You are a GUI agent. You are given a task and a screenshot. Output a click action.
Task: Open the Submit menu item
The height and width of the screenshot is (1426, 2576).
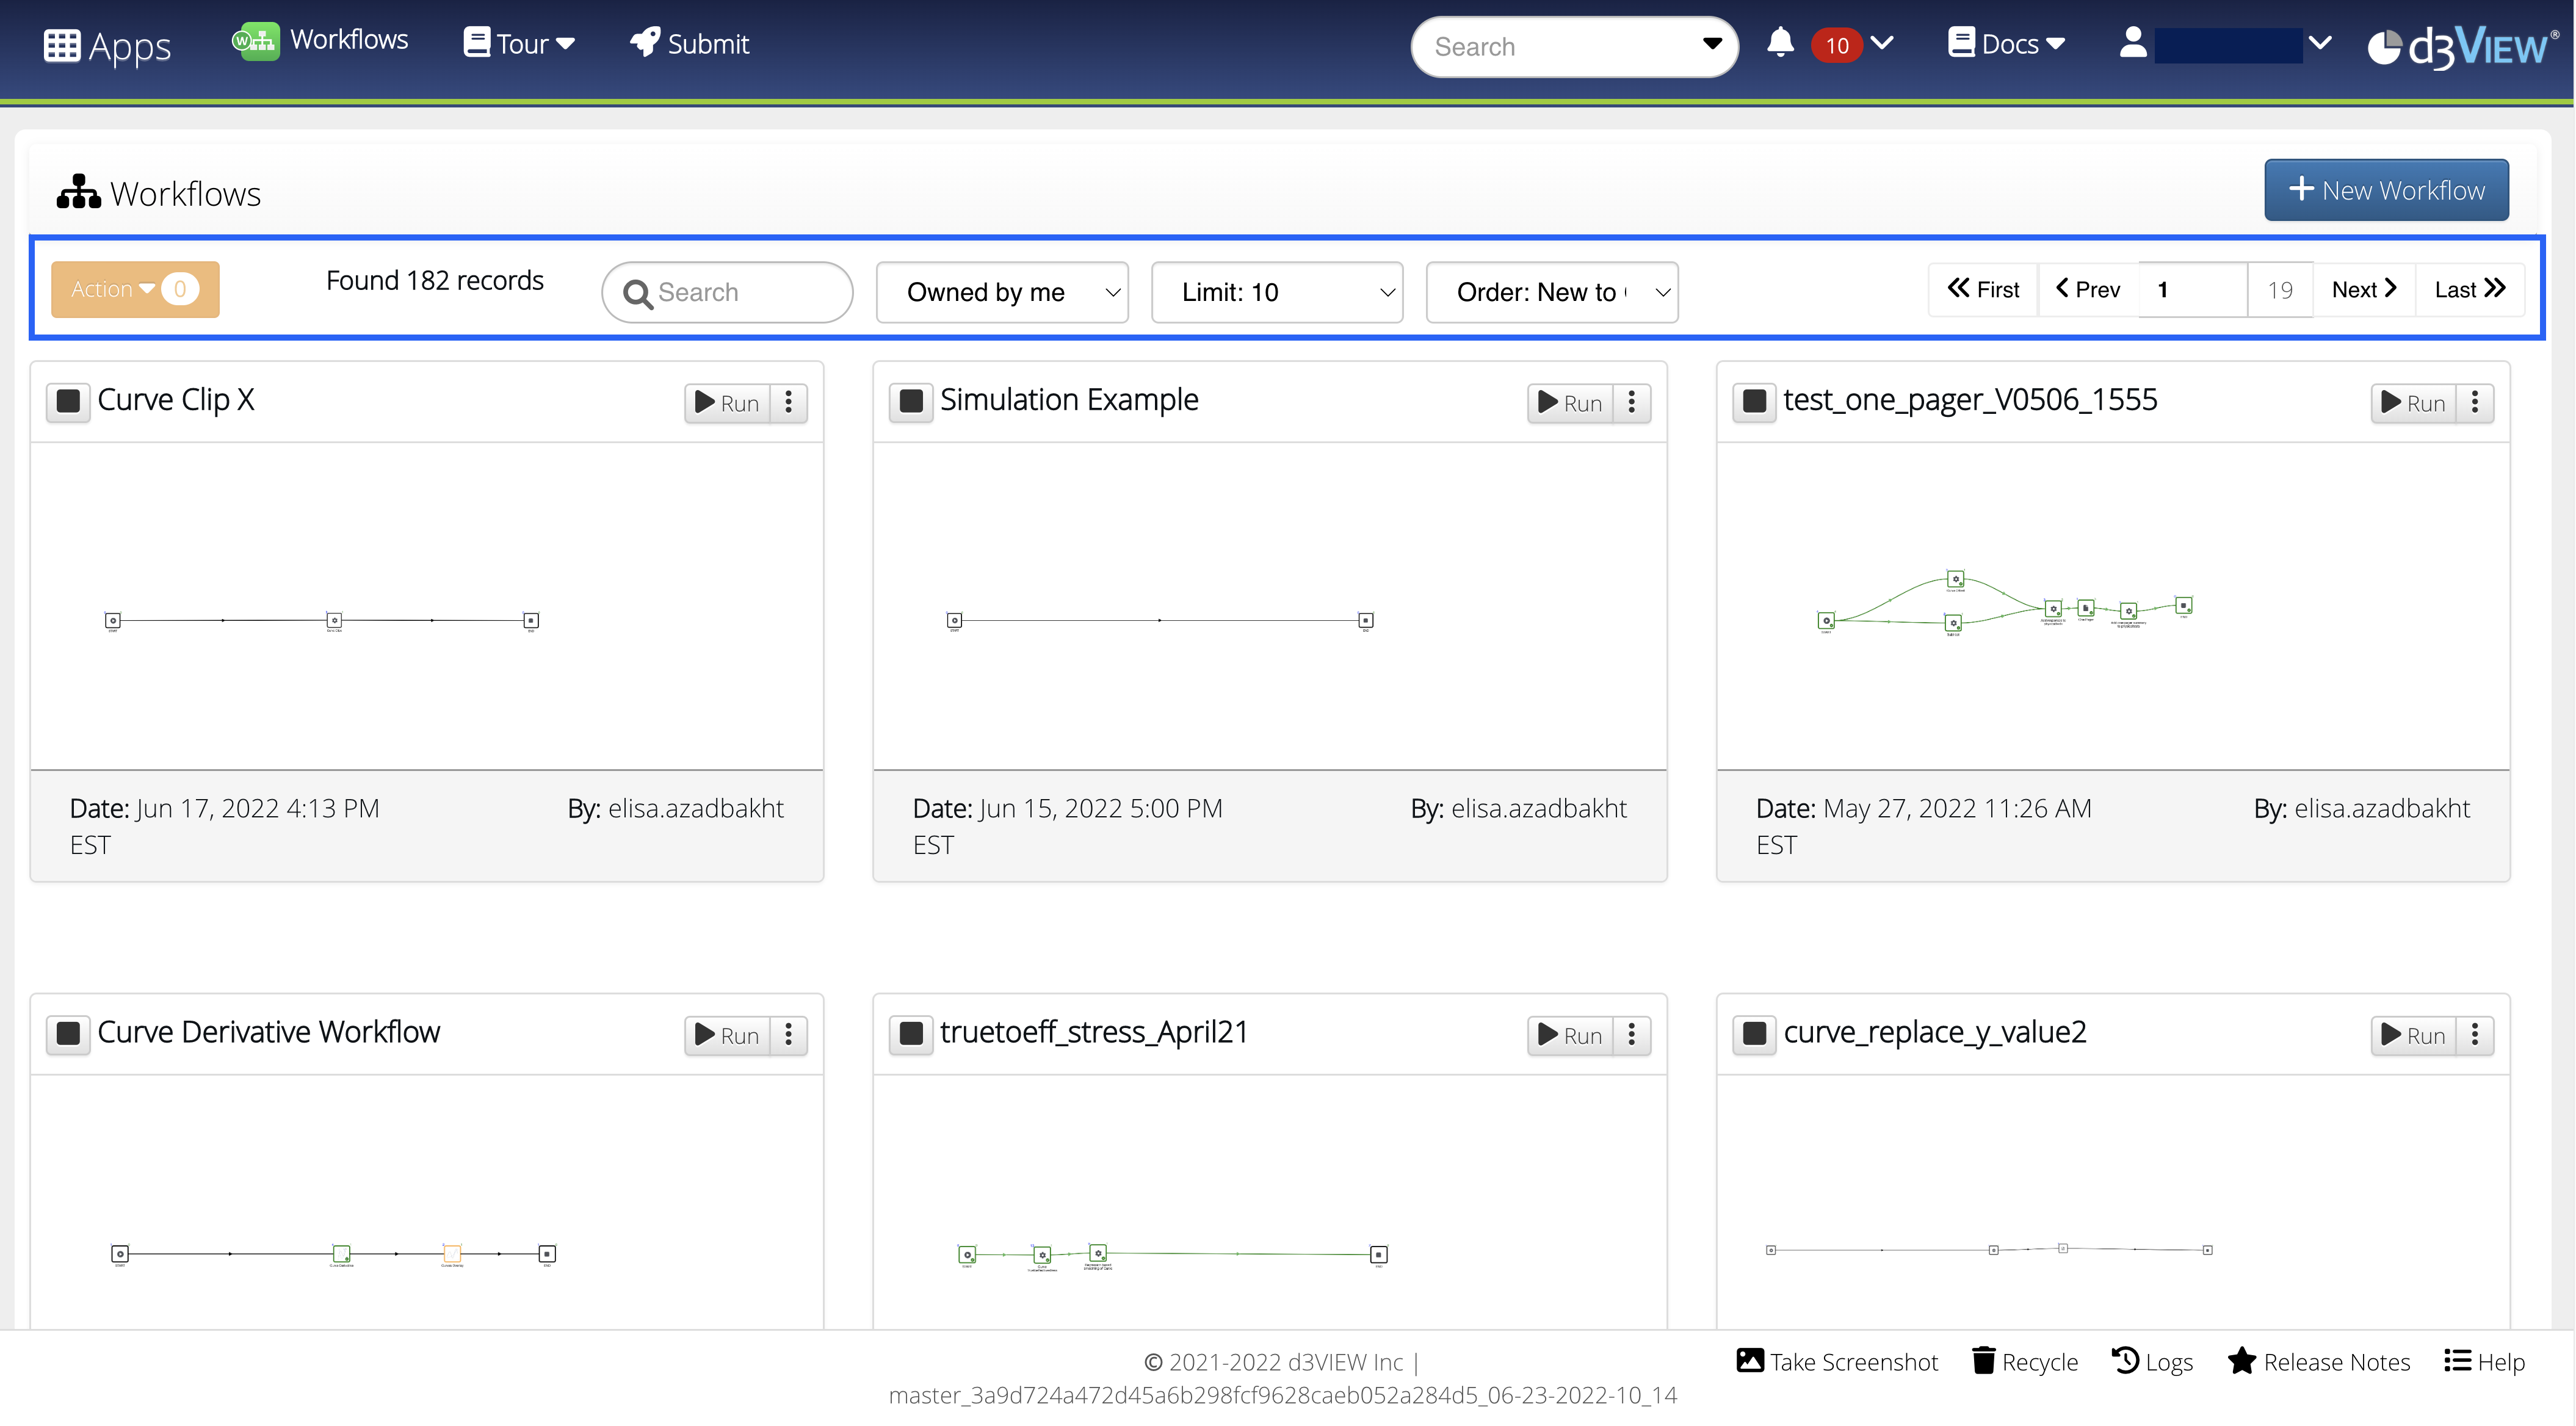[x=689, y=43]
